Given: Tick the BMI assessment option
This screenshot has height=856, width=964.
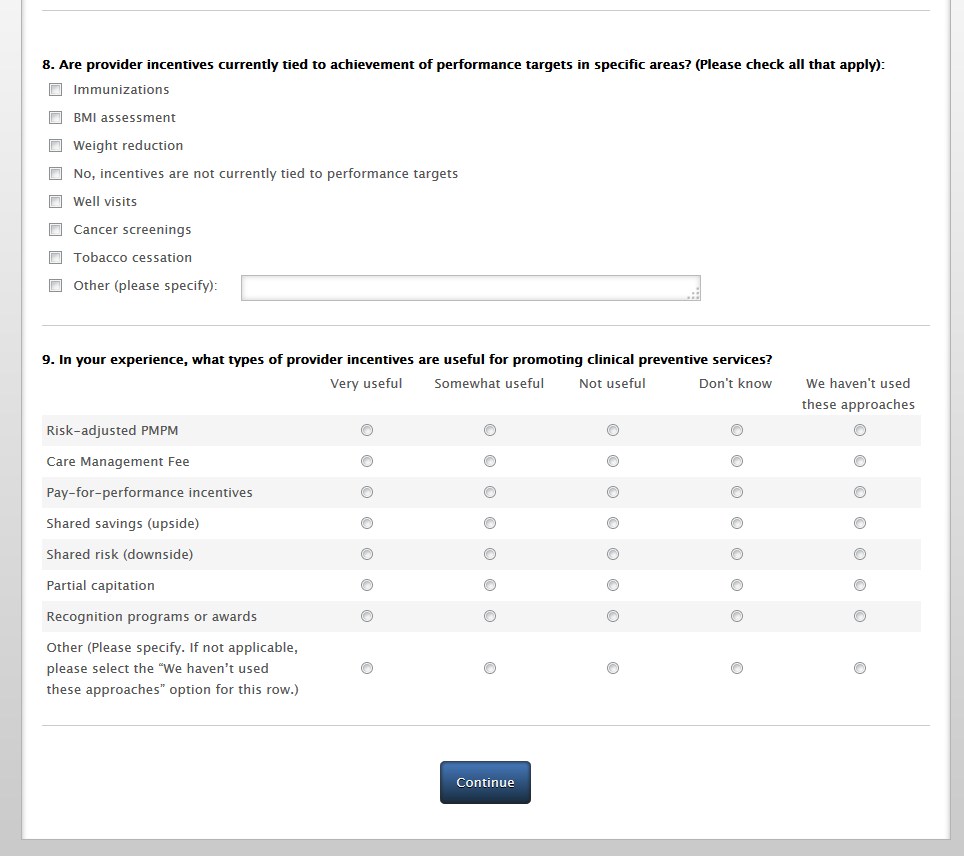Looking at the screenshot, I should 55,118.
